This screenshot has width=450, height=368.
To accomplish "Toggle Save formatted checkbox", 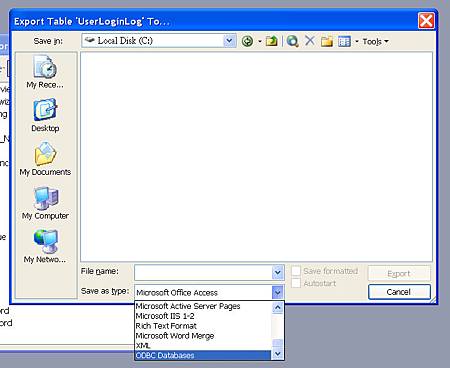I will click(x=296, y=271).
